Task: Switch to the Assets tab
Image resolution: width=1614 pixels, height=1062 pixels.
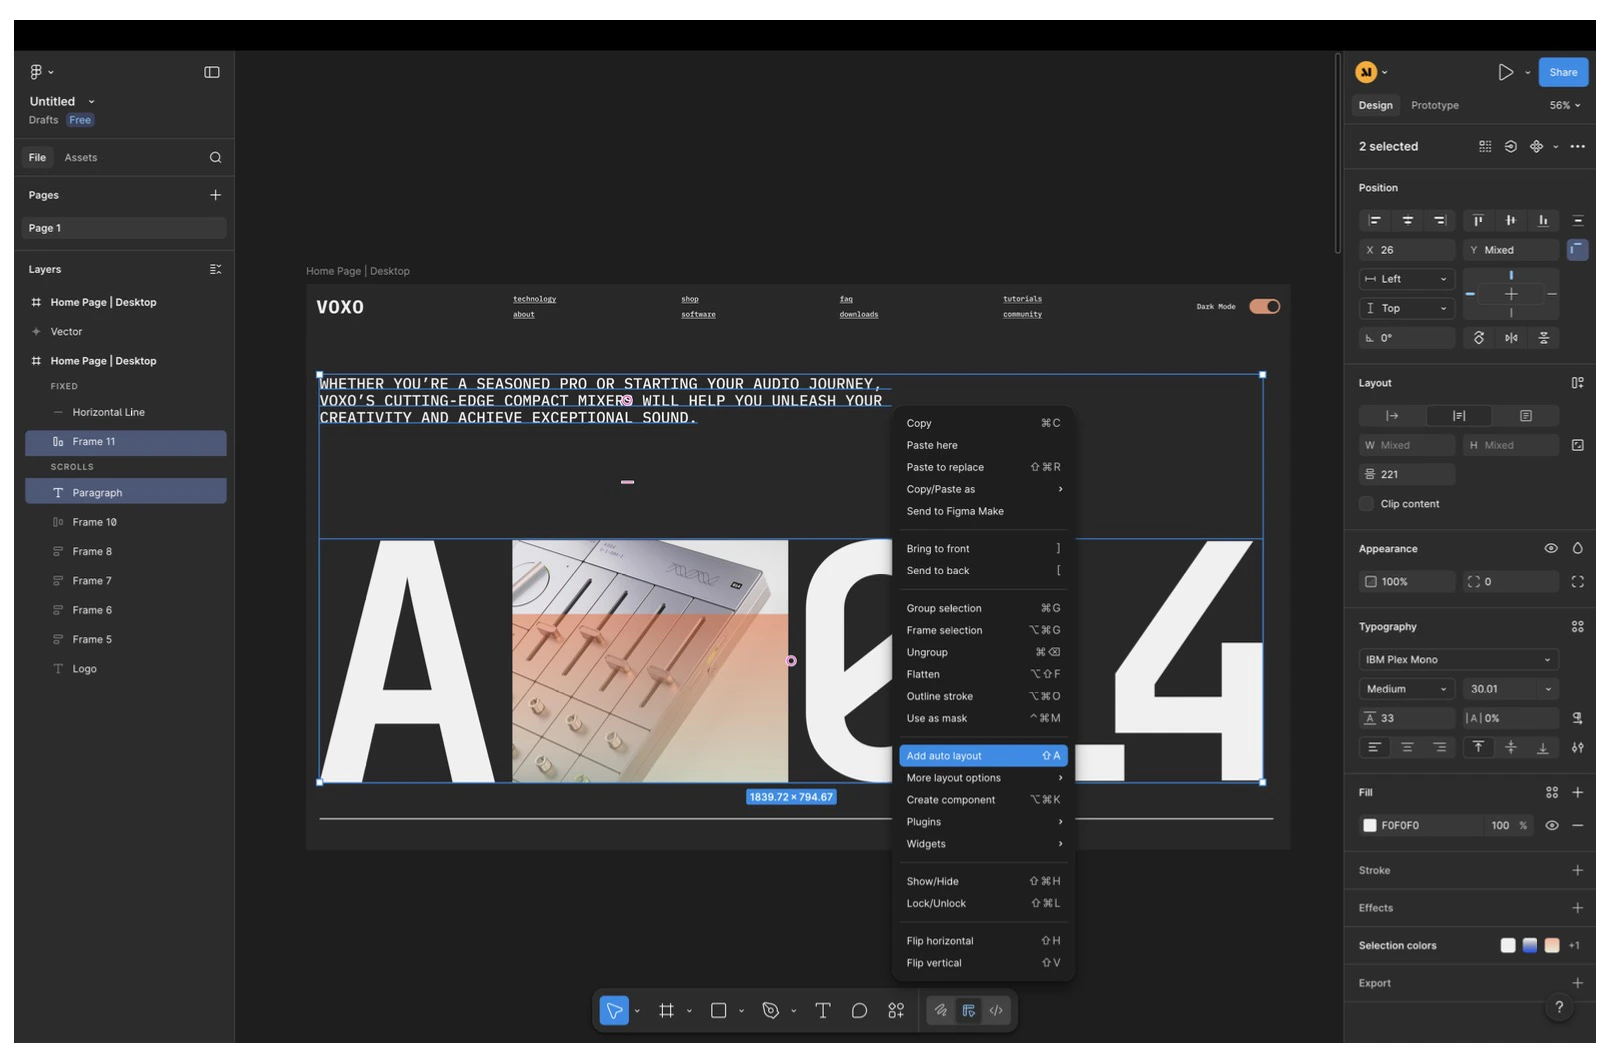Action: (x=81, y=157)
